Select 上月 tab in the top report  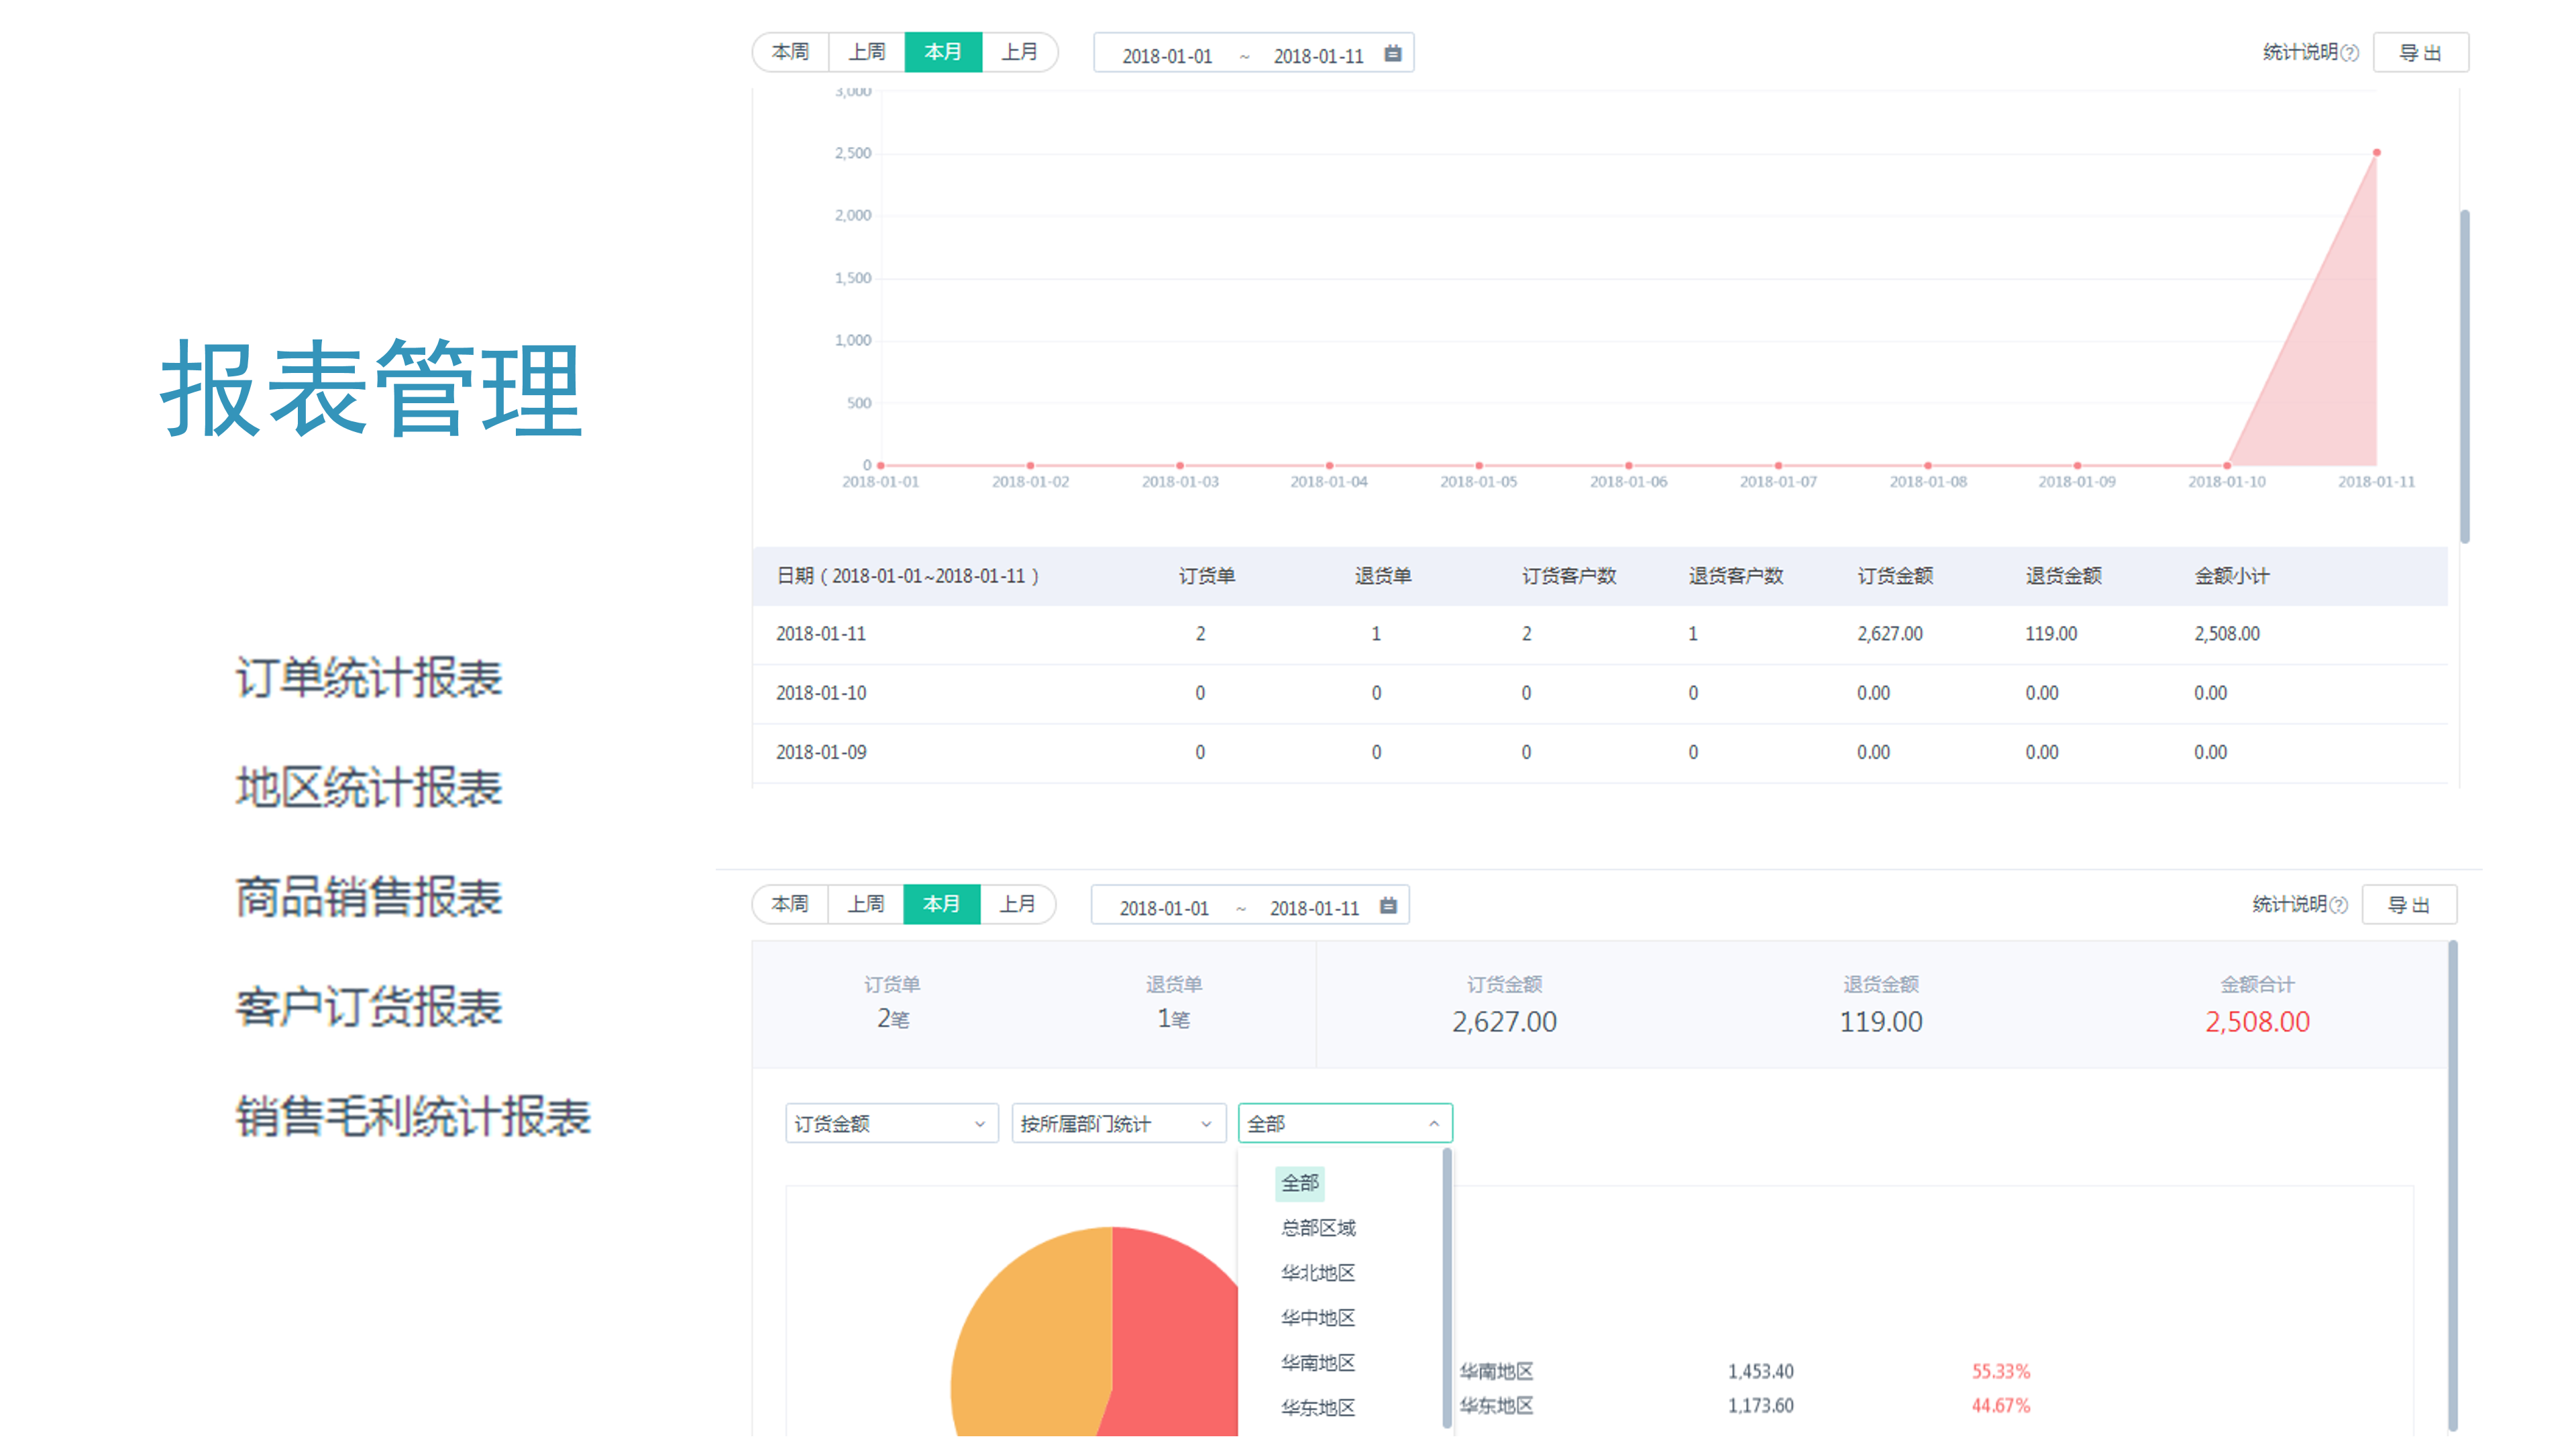tap(1019, 52)
